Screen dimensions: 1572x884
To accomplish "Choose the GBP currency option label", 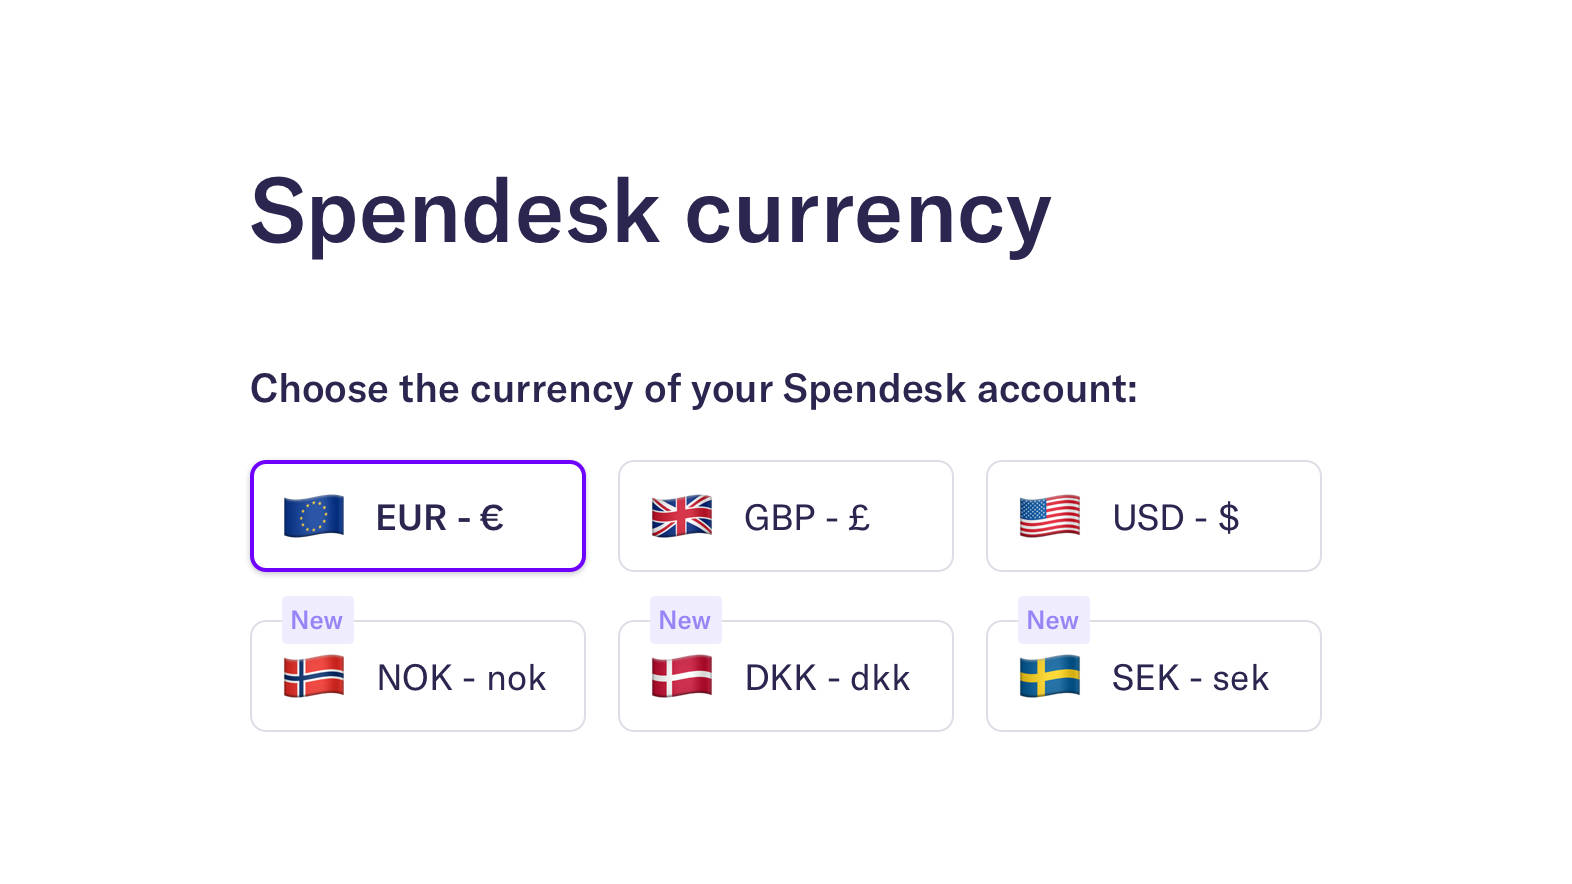I will tap(806, 518).
